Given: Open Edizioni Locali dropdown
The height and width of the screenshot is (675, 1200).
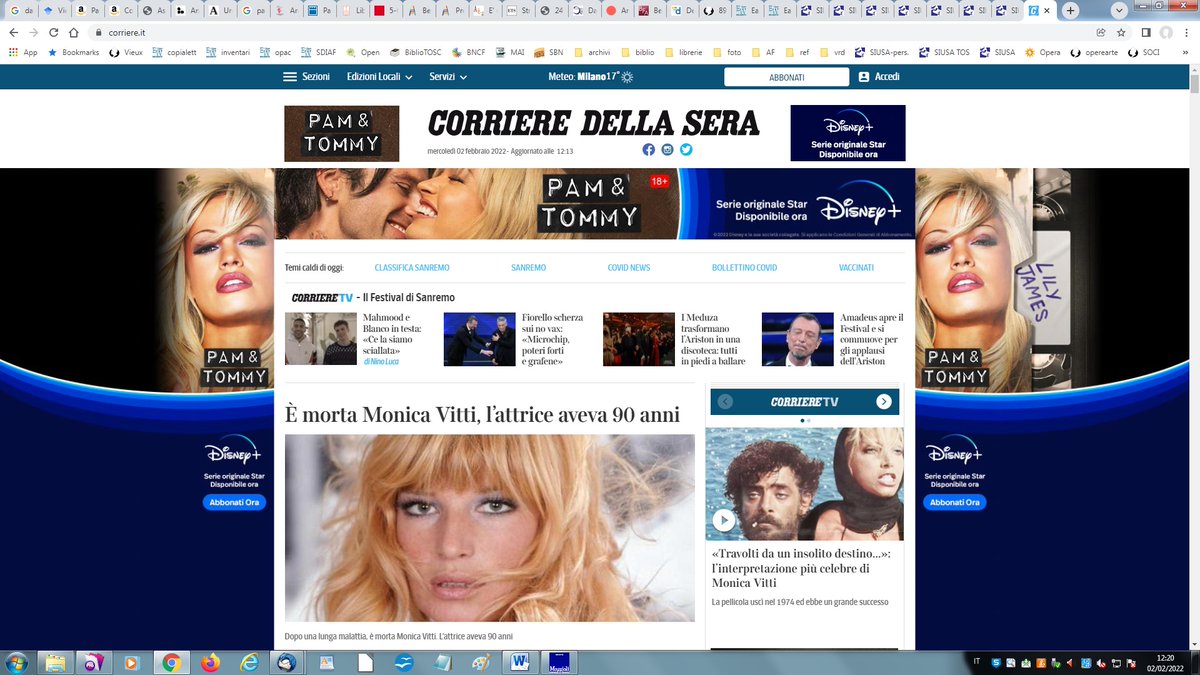Looking at the screenshot, I should [380, 77].
